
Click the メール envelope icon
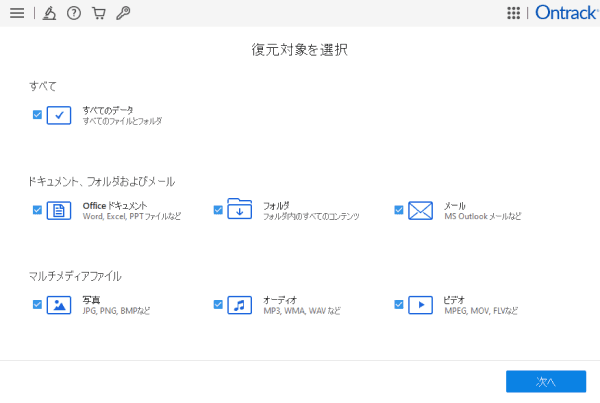tap(421, 210)
